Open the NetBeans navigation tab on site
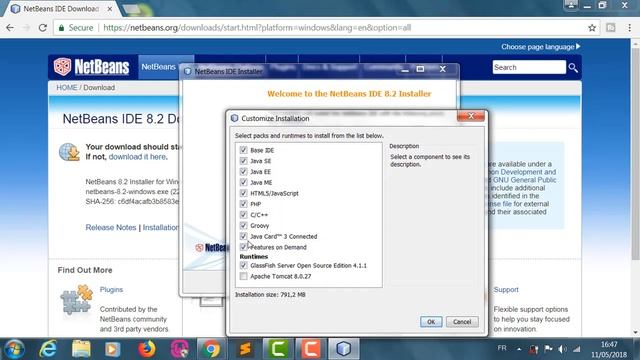 (158, 67)
